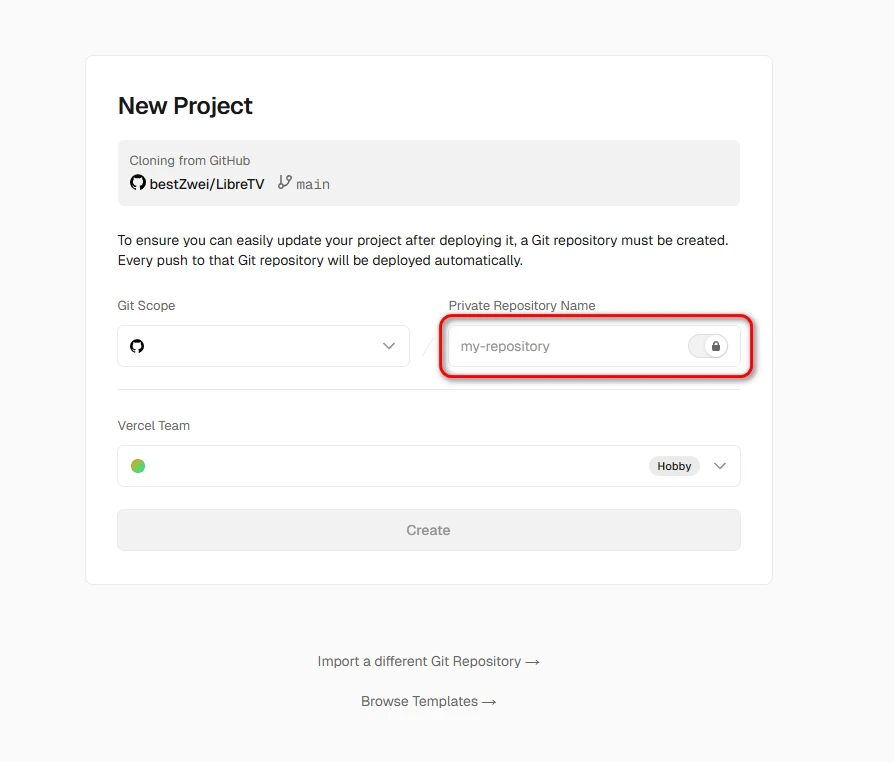Click the Vercel Team label
The width and height of the screenshot is (894, 762).
click(x=153, y=425)
